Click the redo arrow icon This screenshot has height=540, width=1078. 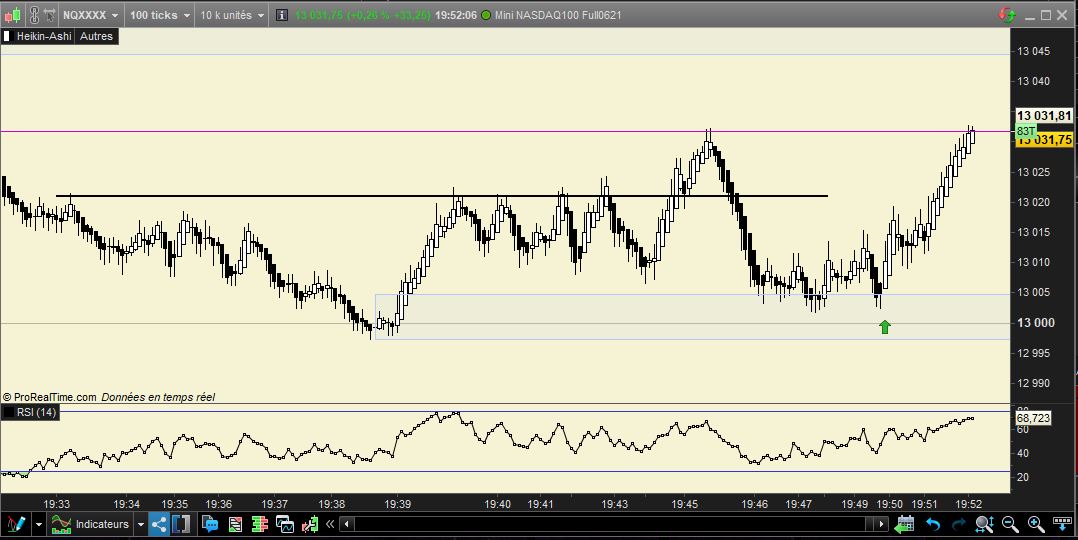click(x=958, y=524)
